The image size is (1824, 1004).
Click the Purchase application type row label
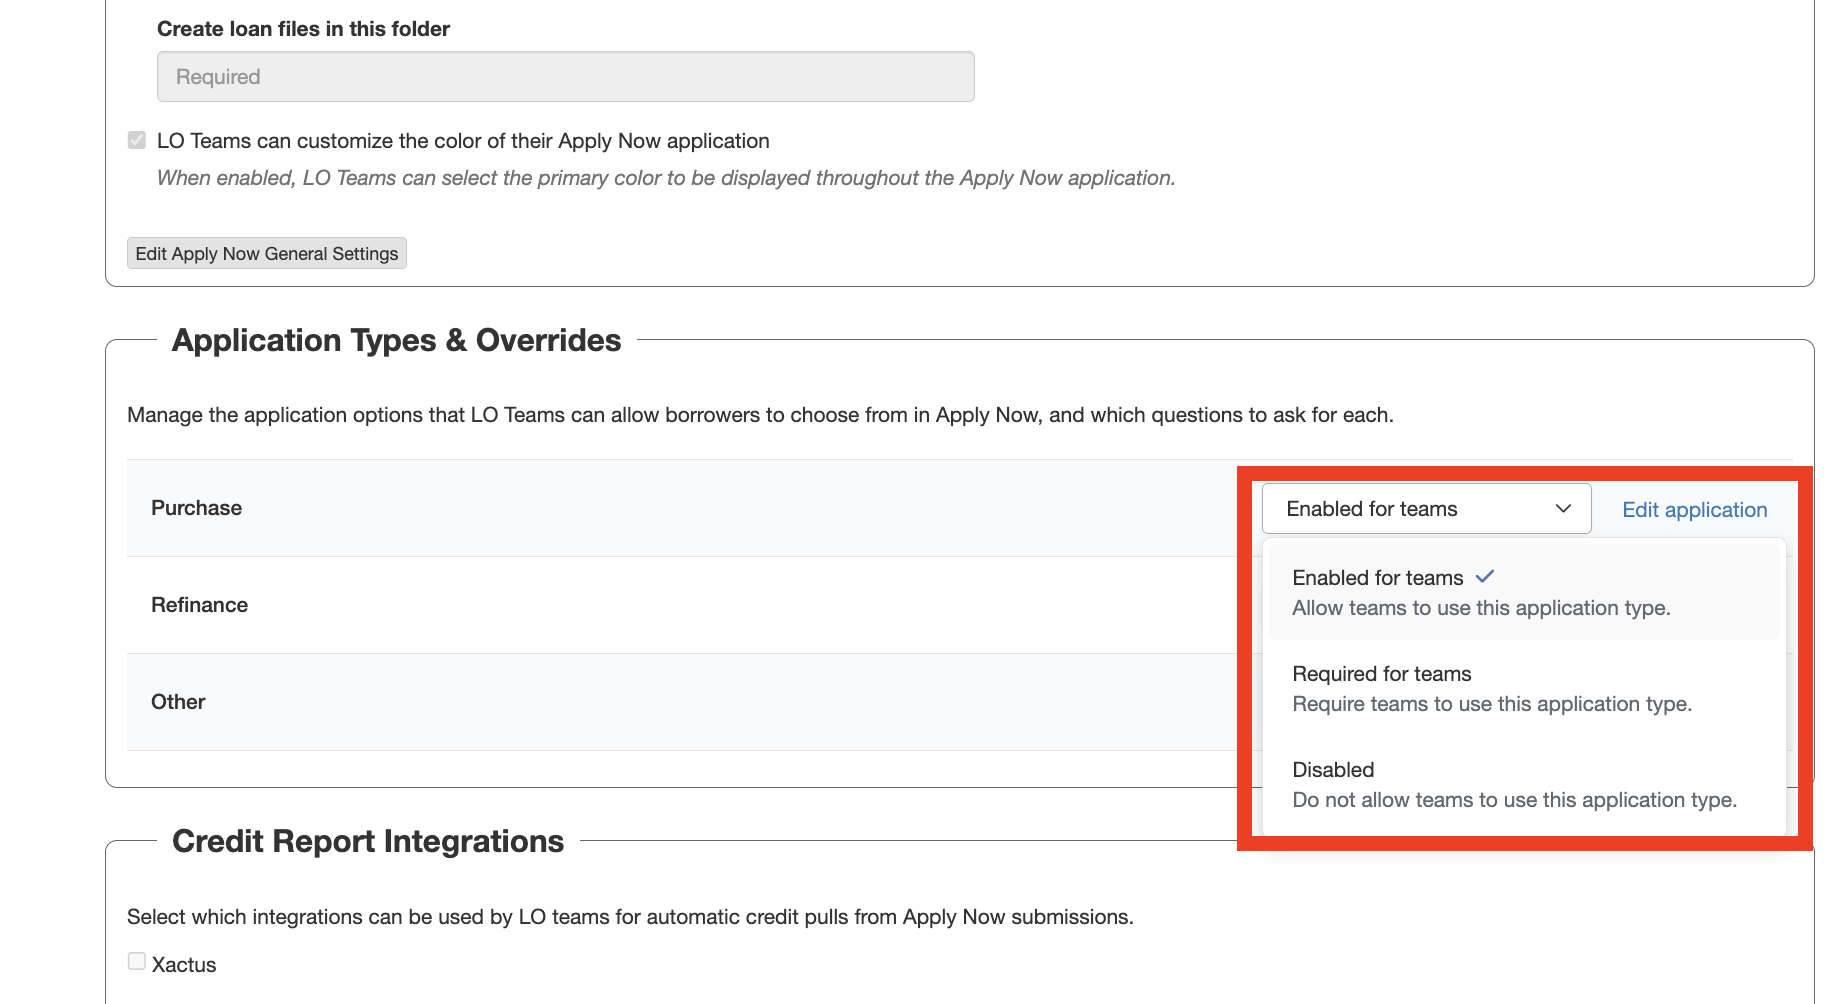coord(196,508)
